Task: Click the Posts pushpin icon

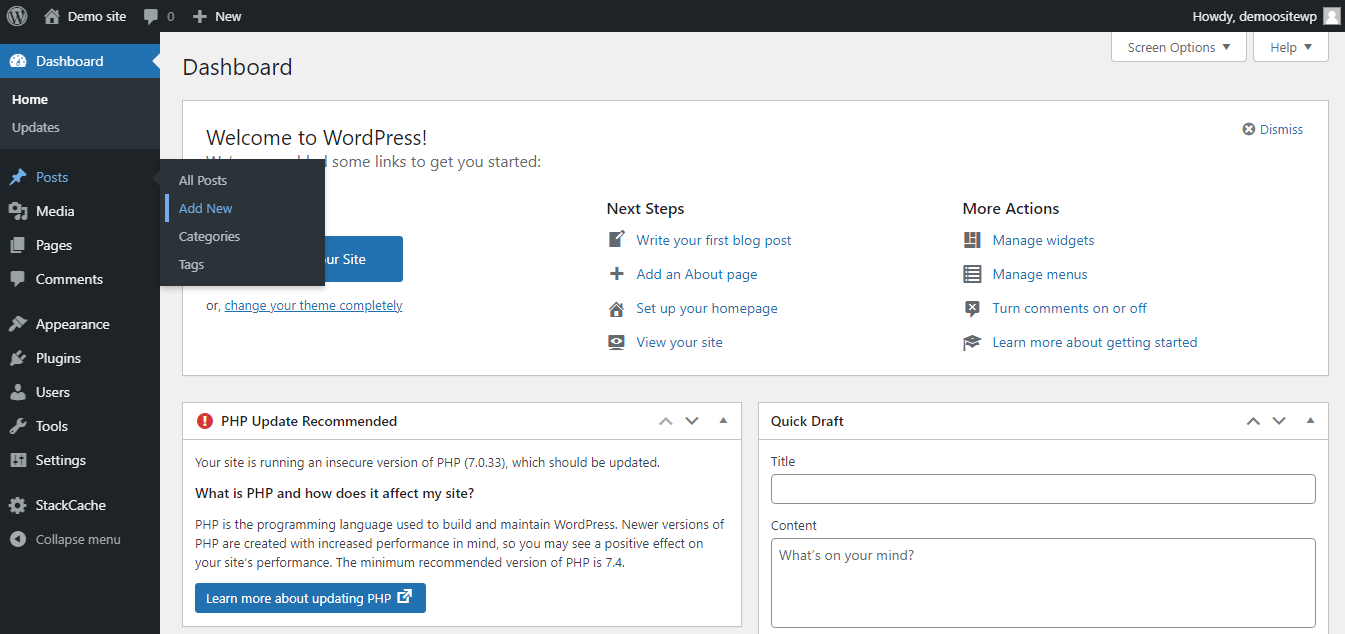Action: click(18, 177)
